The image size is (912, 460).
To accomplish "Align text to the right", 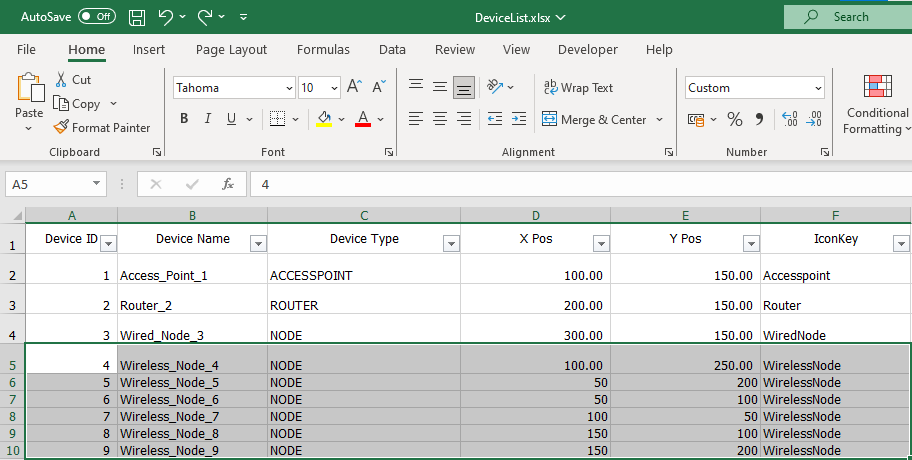I will click(x=464, y=119).
